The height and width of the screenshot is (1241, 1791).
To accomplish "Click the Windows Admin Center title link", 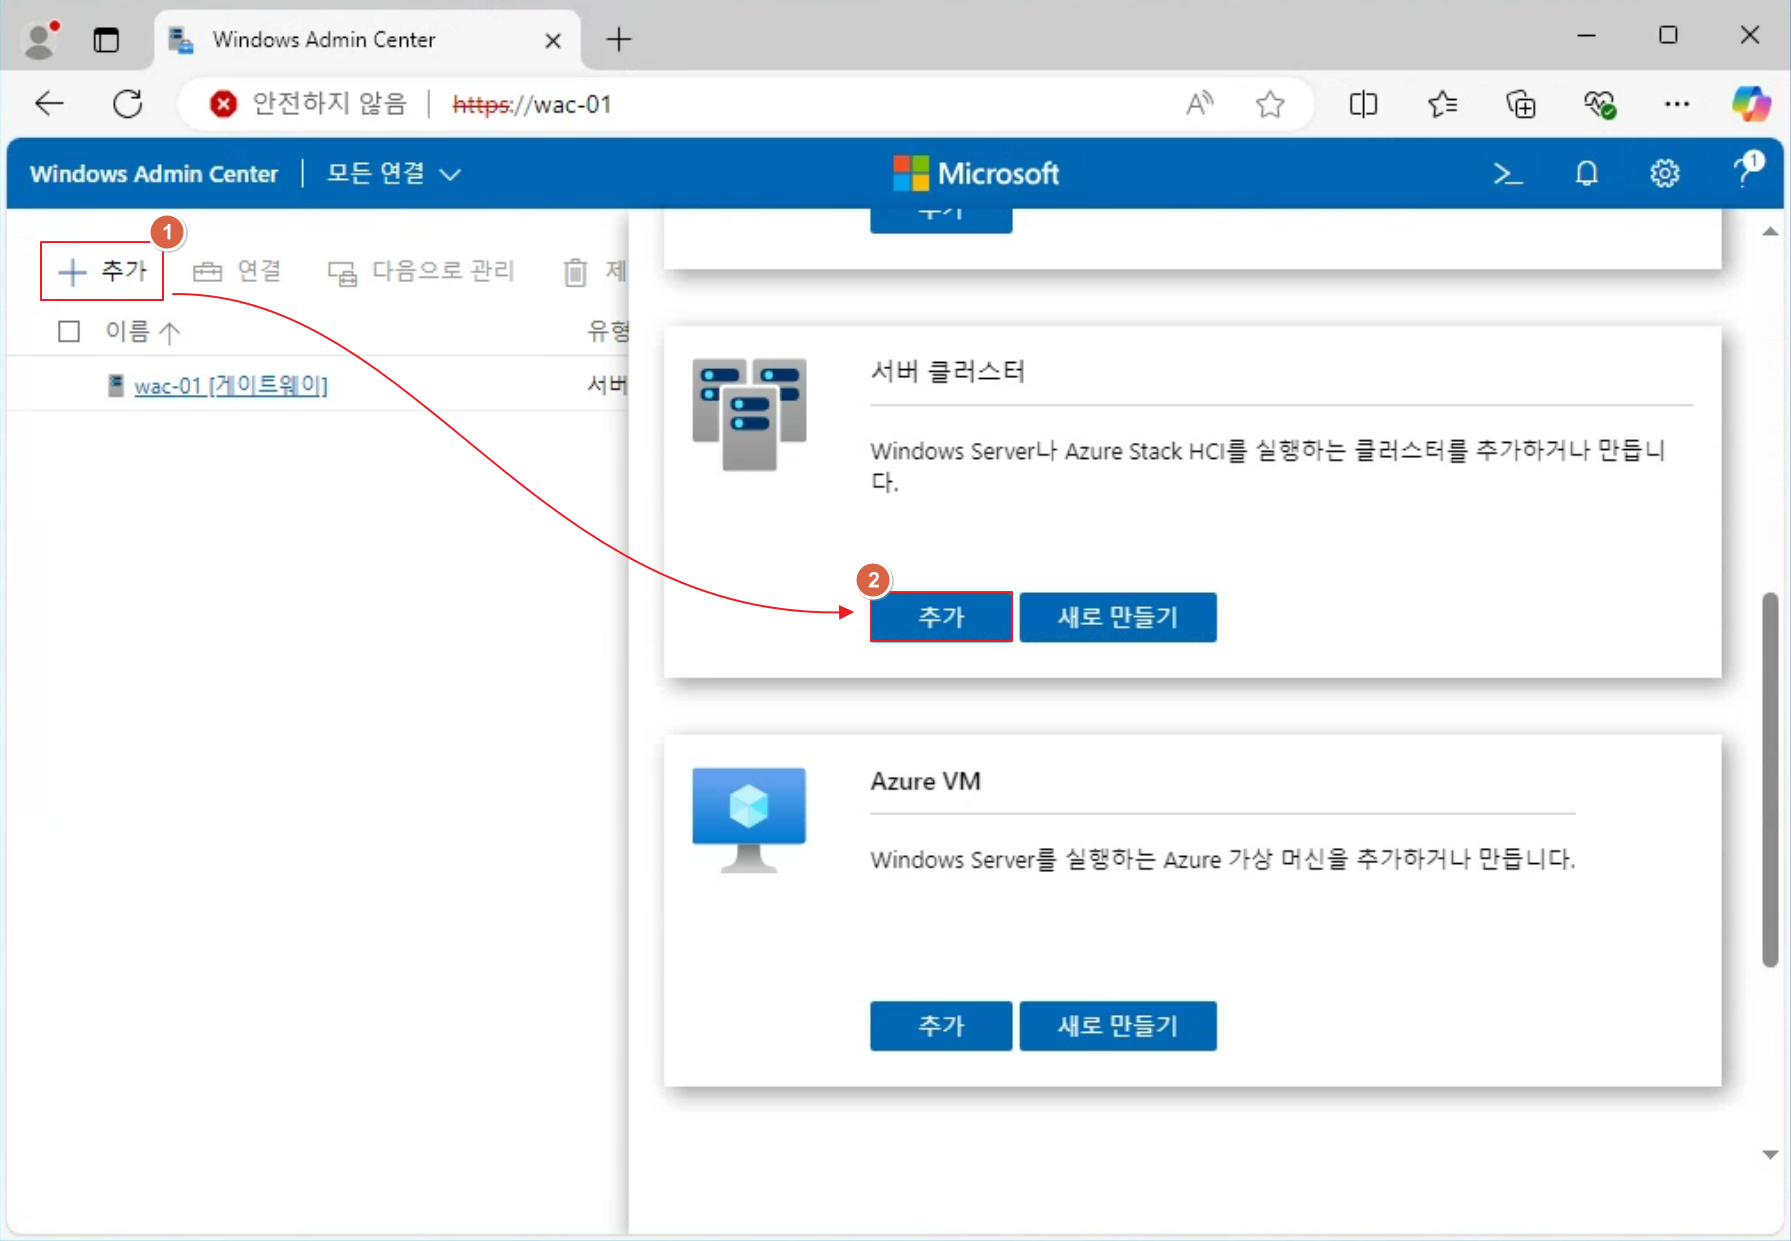I will (x=154, y=174).
